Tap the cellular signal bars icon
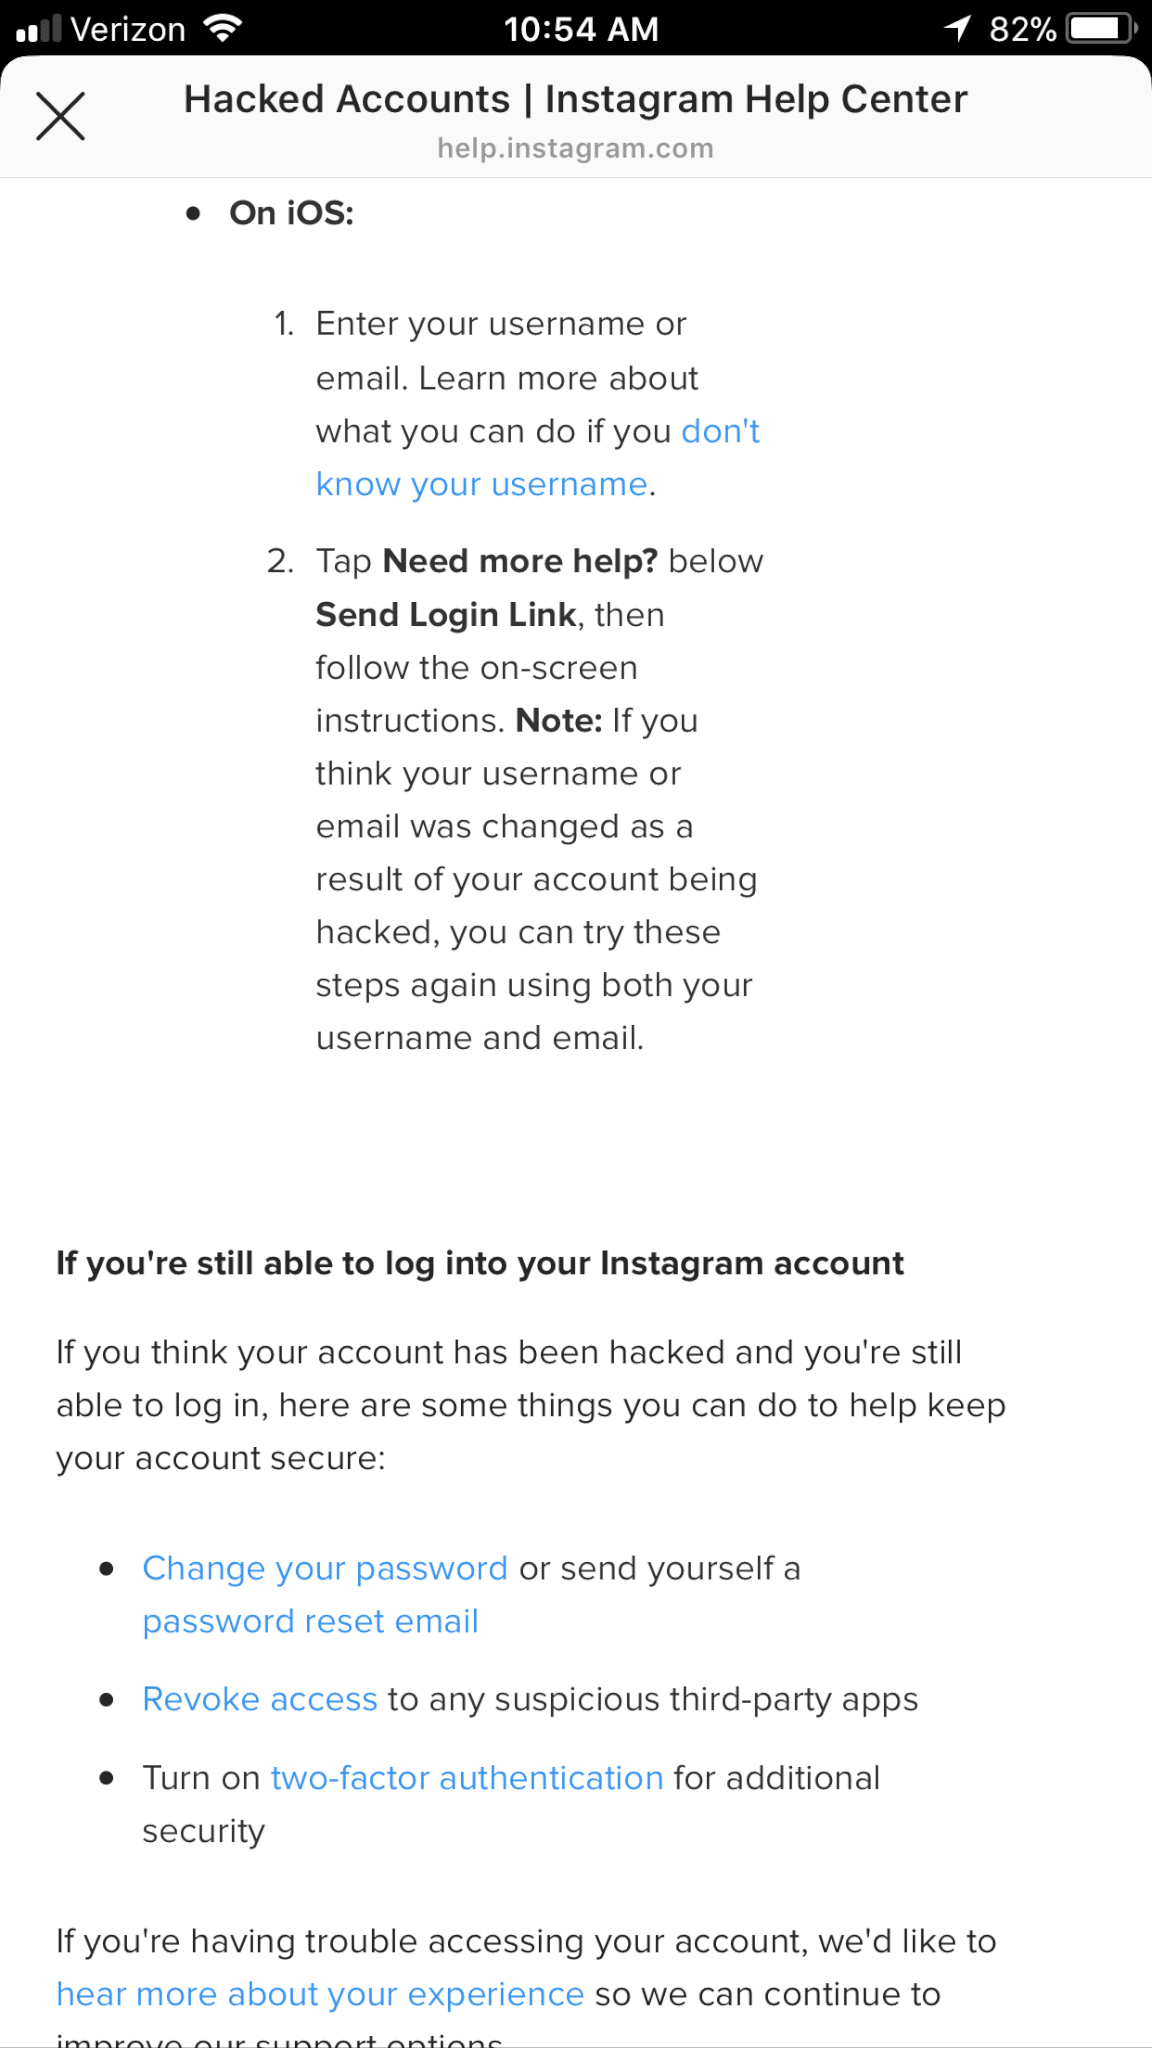 [39, 29]
